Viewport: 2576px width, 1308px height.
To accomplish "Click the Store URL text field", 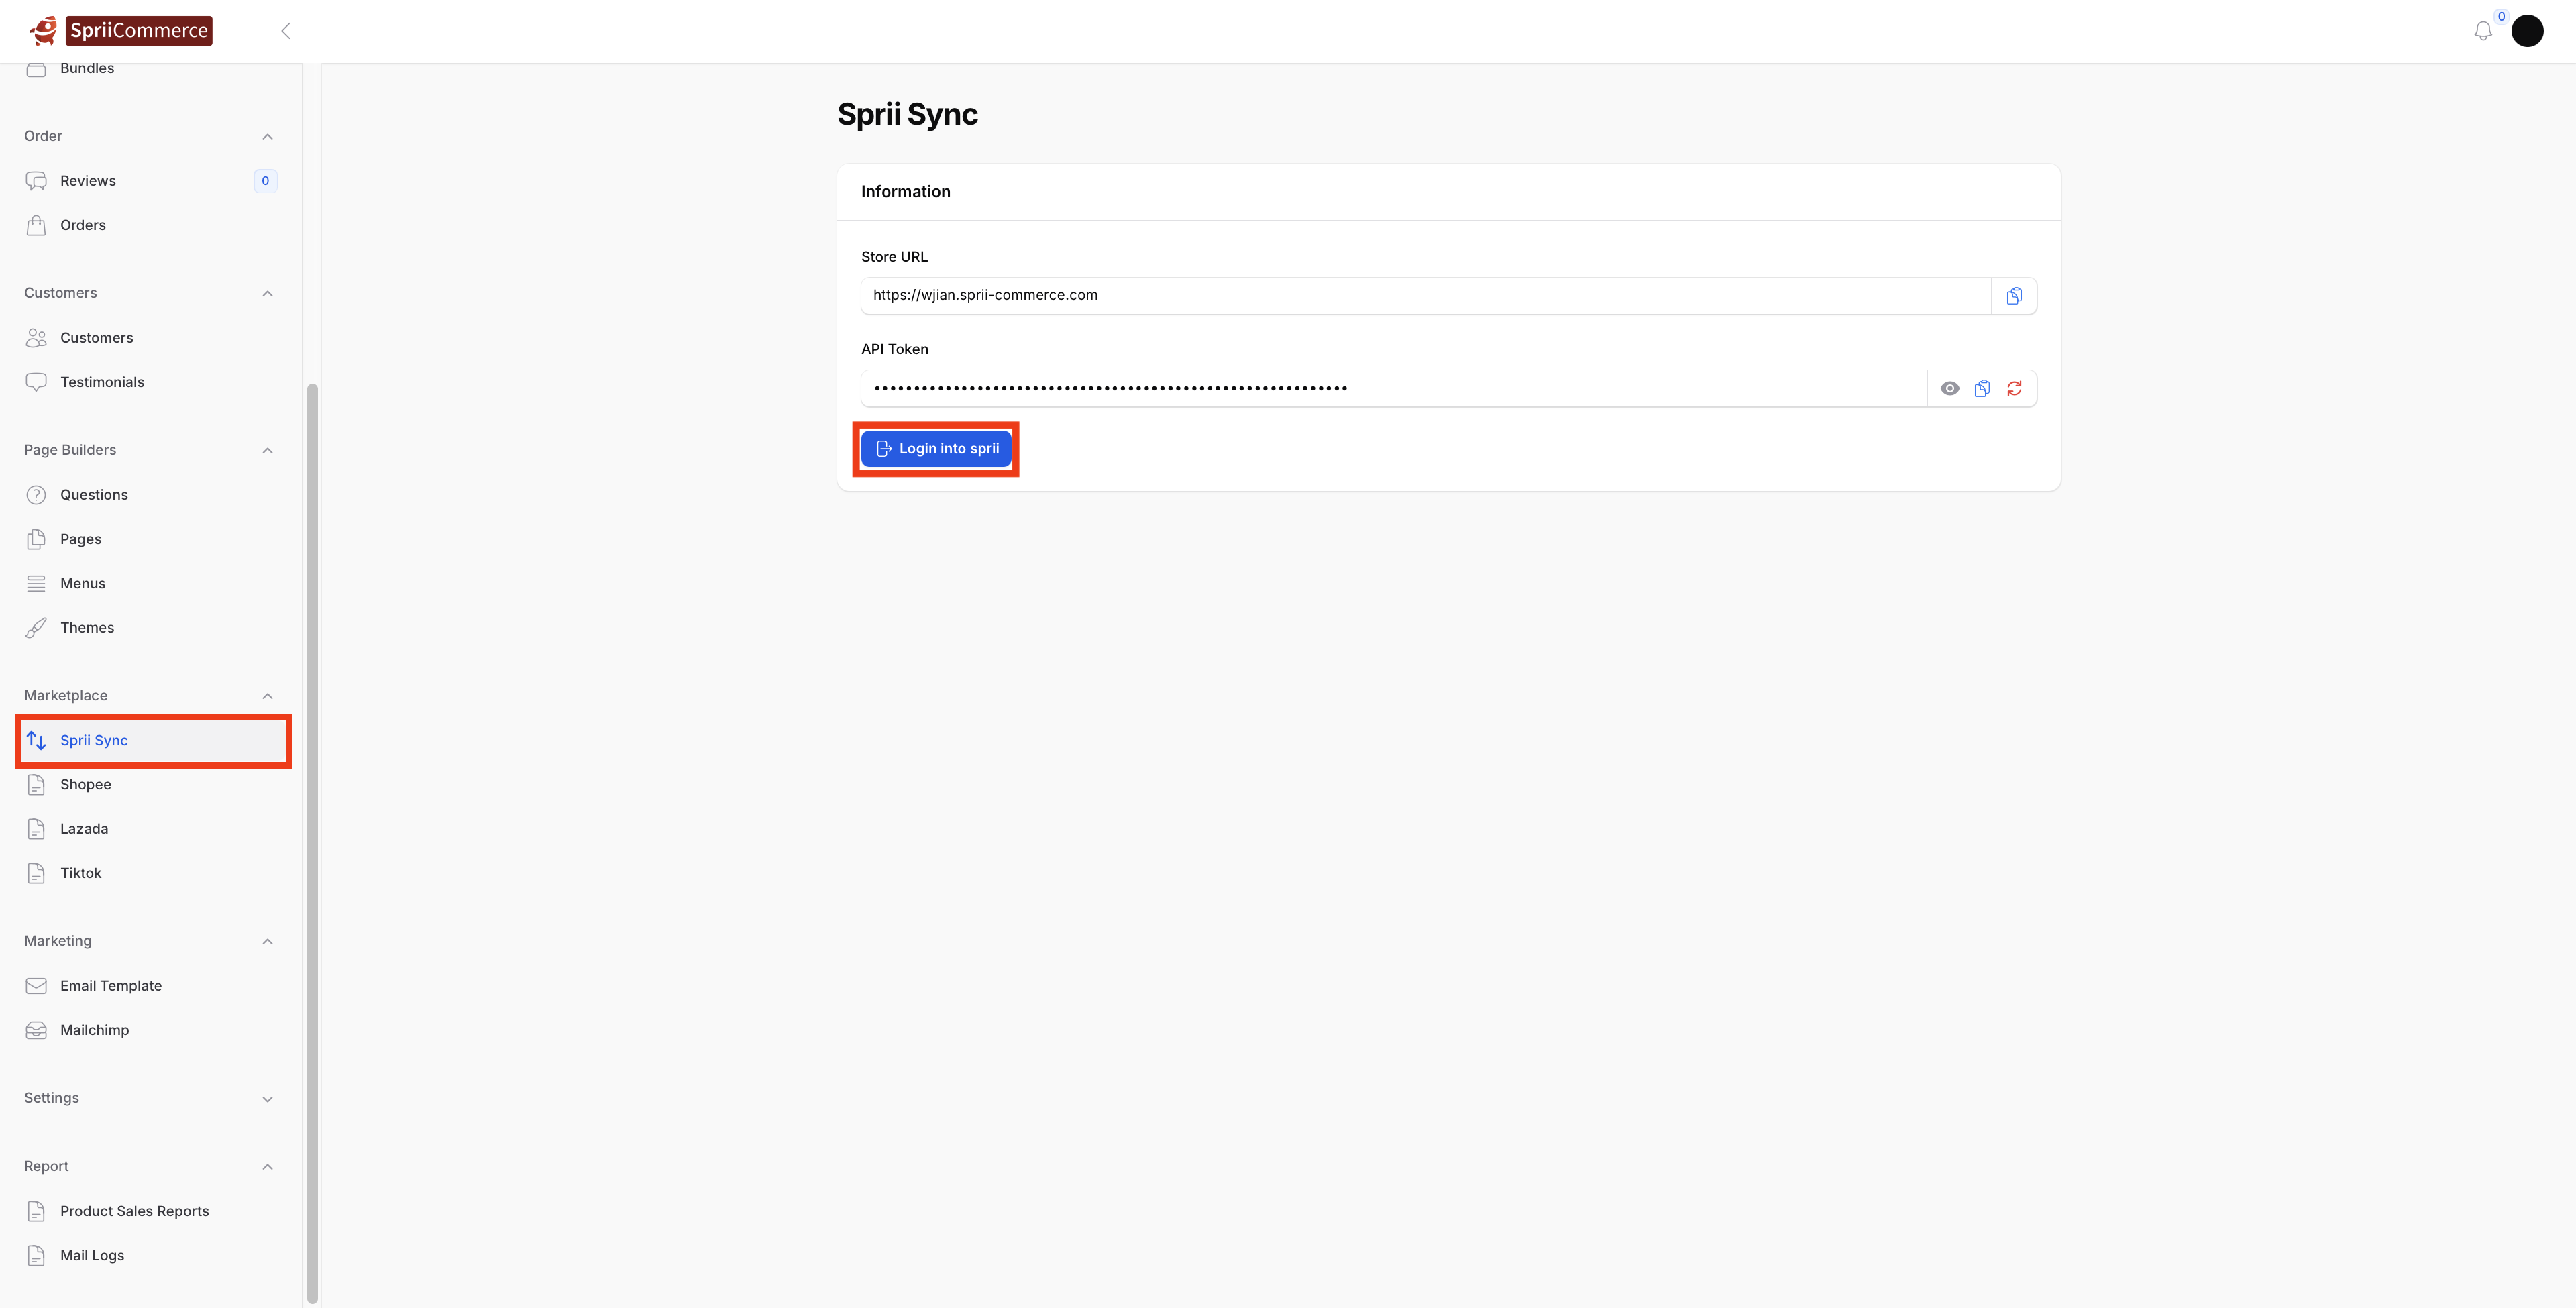I will tap(1425, 296).
